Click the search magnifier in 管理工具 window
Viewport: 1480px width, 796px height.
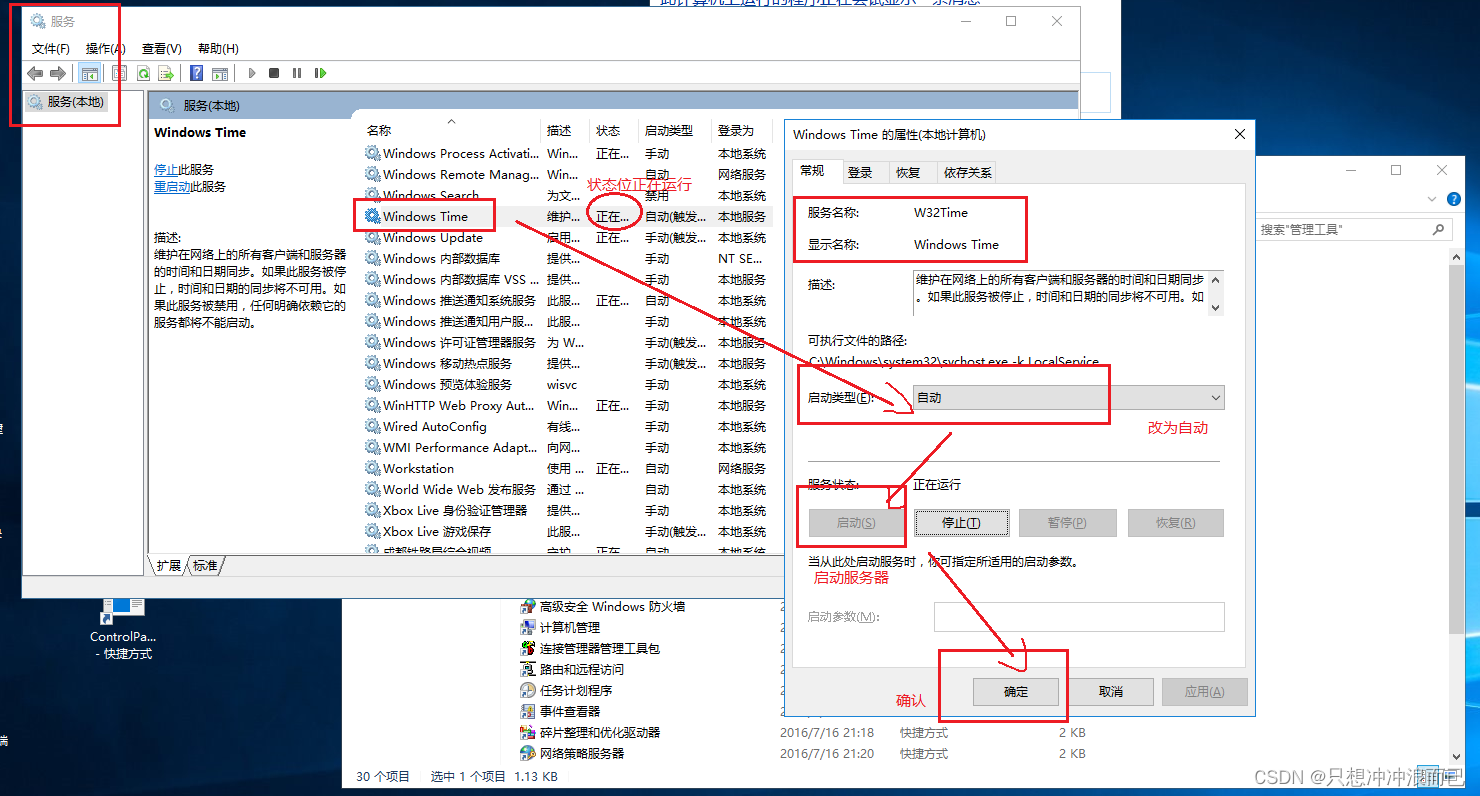(x=1439, y=229)
